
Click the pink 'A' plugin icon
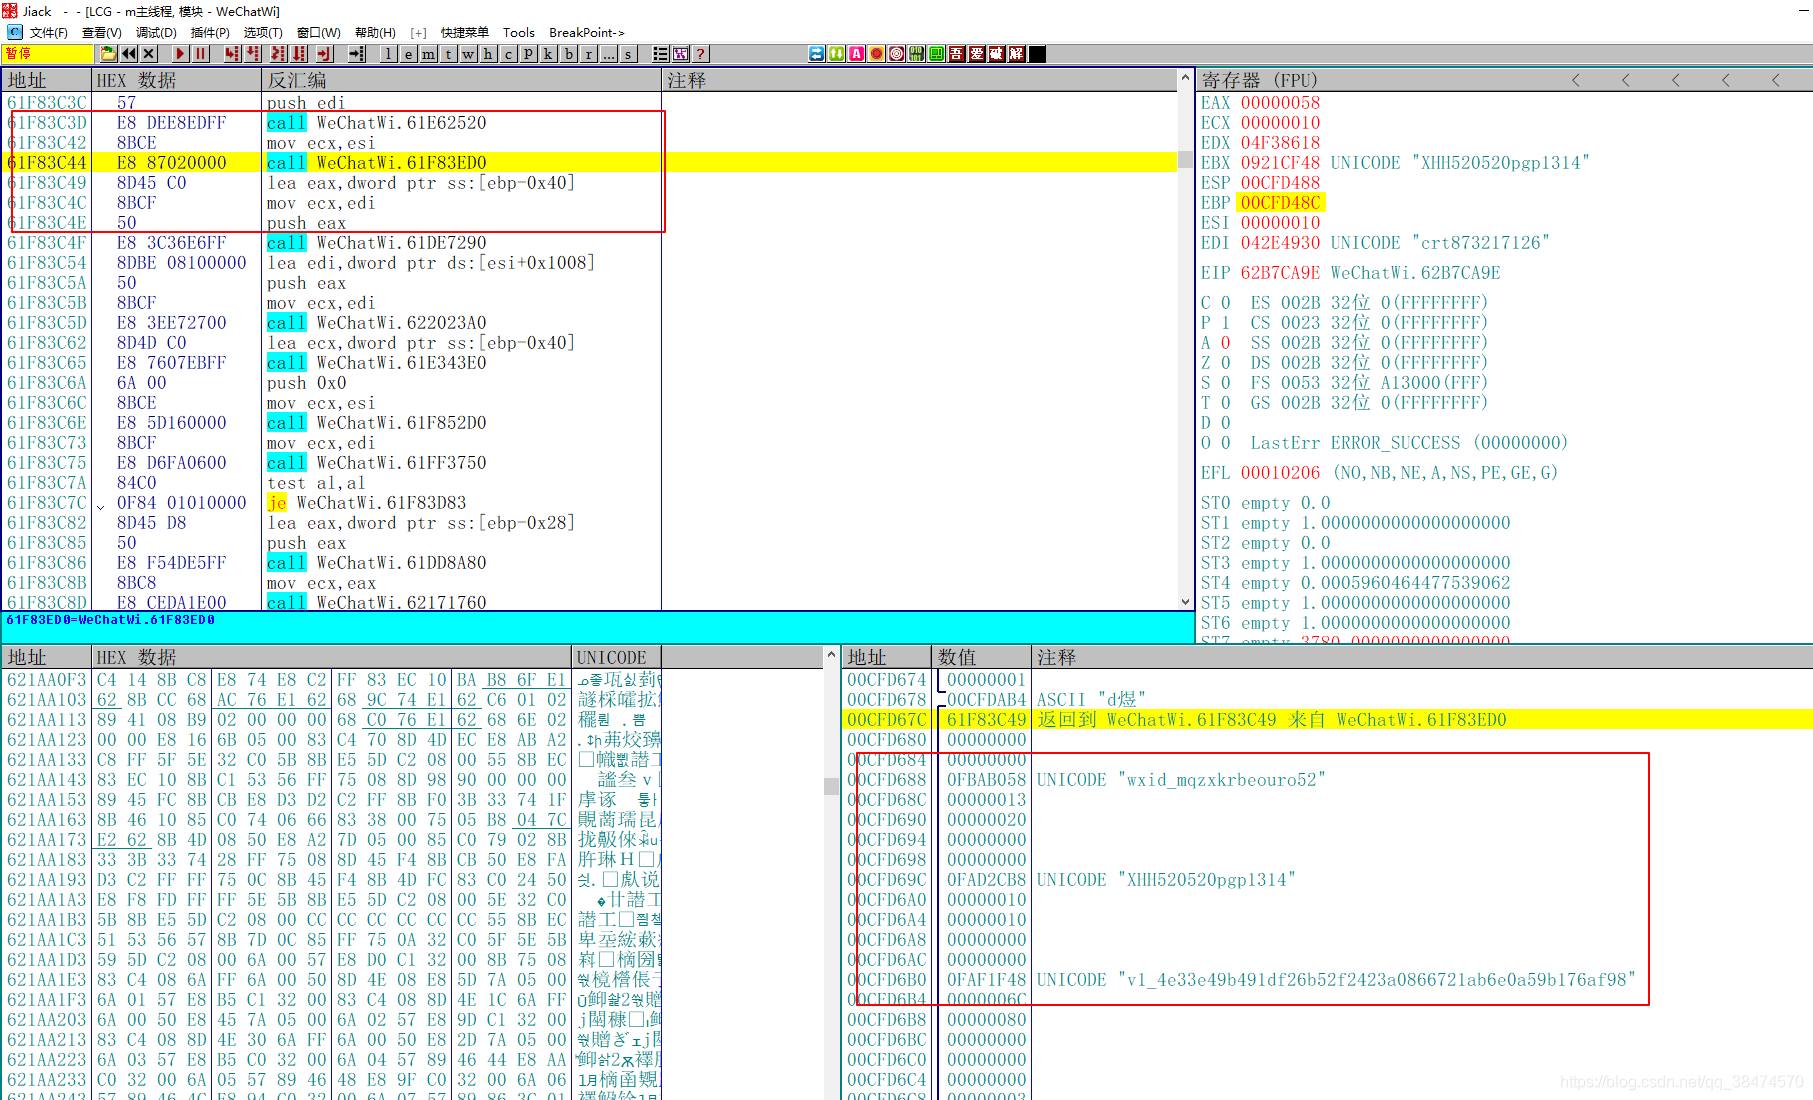[857, 54]
